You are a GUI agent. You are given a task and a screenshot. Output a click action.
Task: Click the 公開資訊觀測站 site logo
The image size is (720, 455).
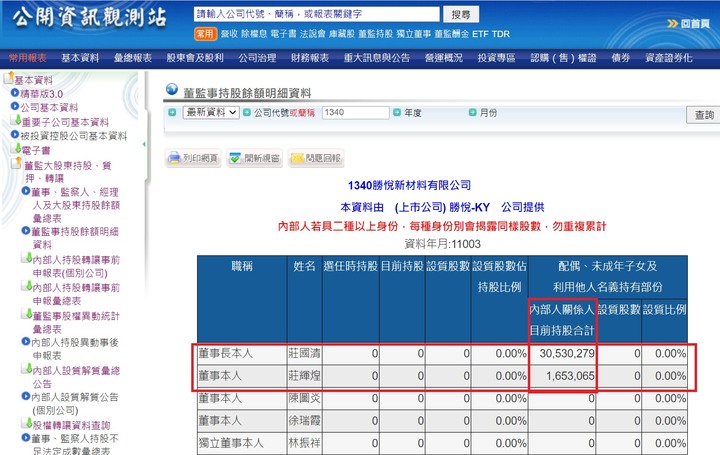pos(89,17)
